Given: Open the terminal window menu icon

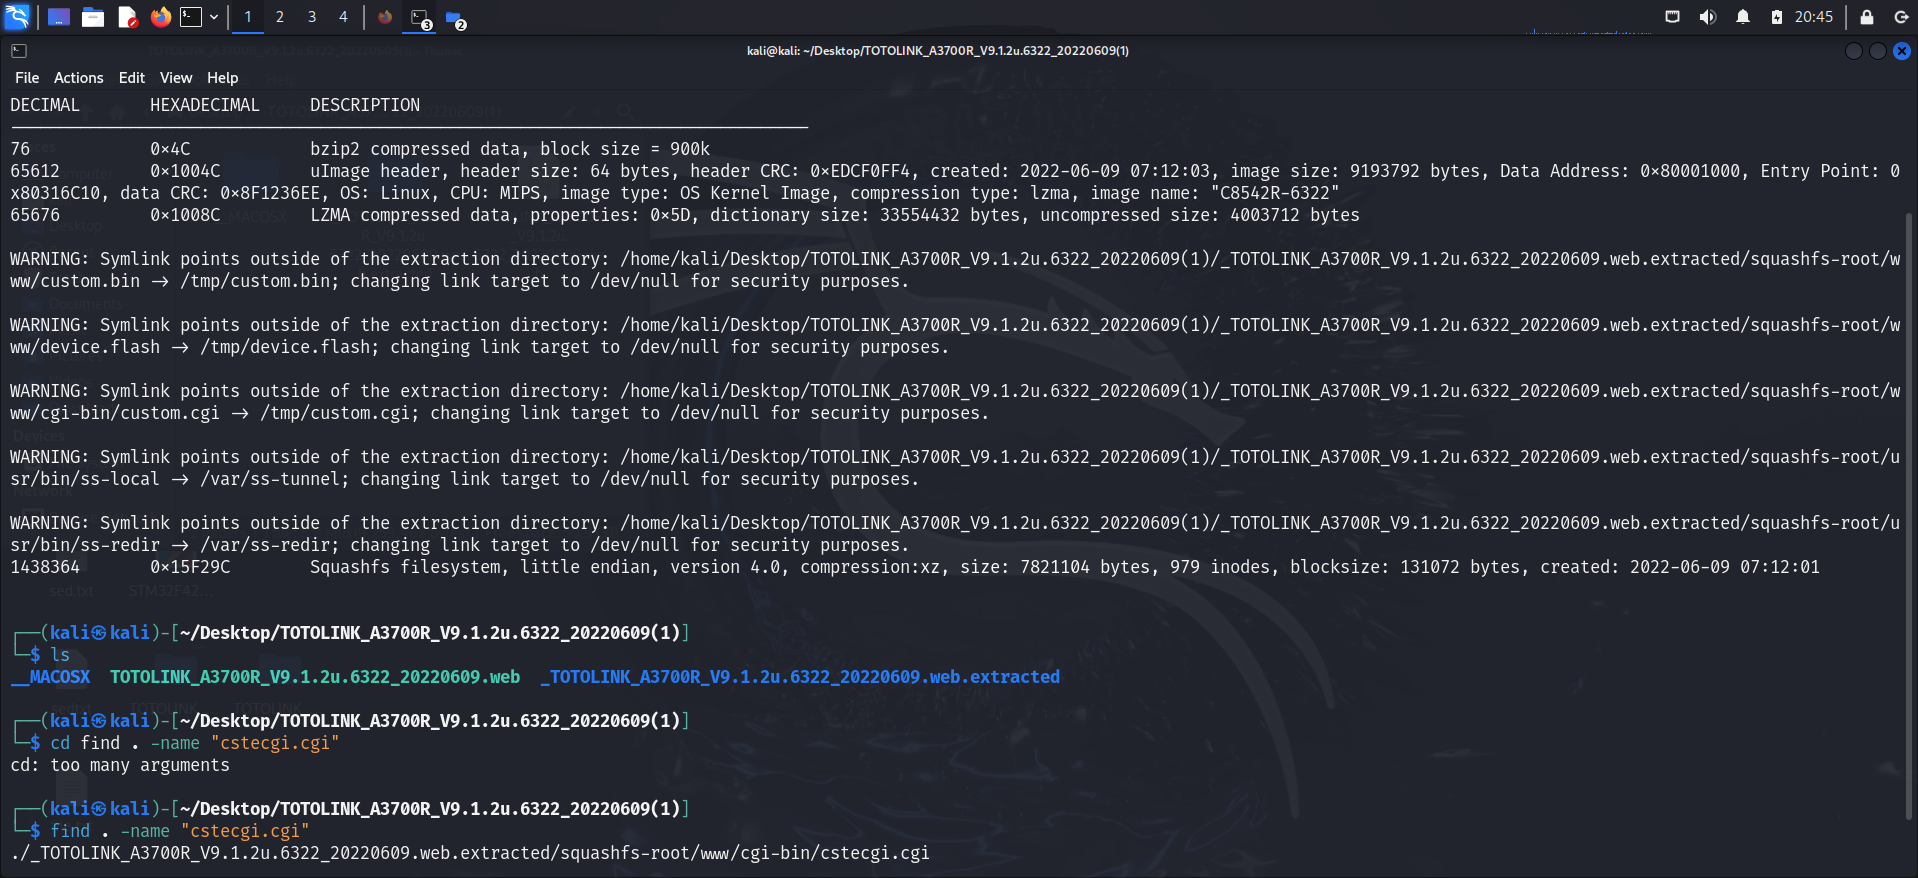Looking at the screenshot, I should pyautogui.click(x=19, y=51).
